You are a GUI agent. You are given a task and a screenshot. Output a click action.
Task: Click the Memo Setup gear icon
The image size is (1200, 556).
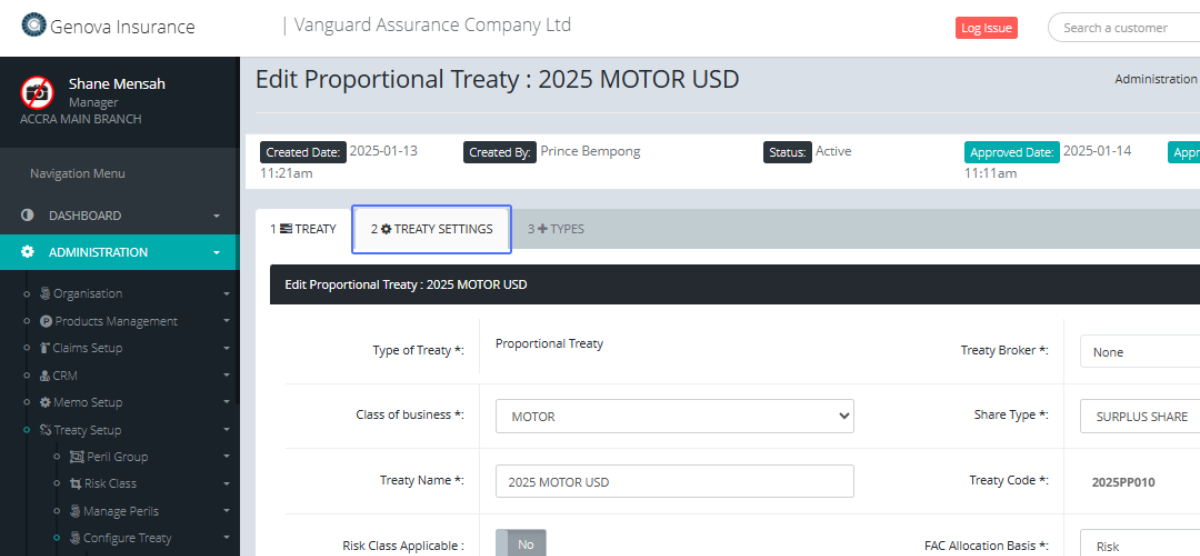[45, 403]
